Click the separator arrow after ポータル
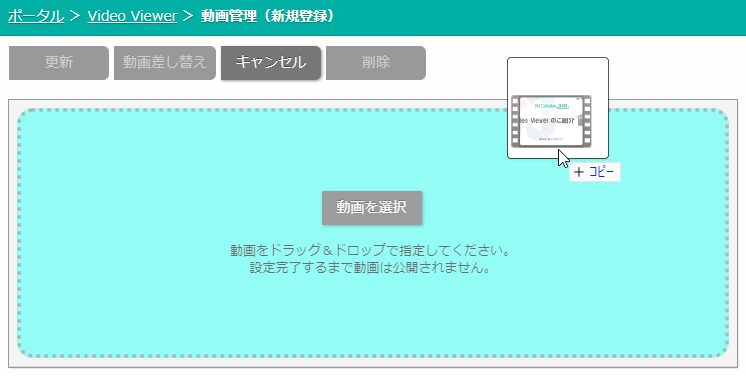The image size is (746, 376). (x=75, y=16)
